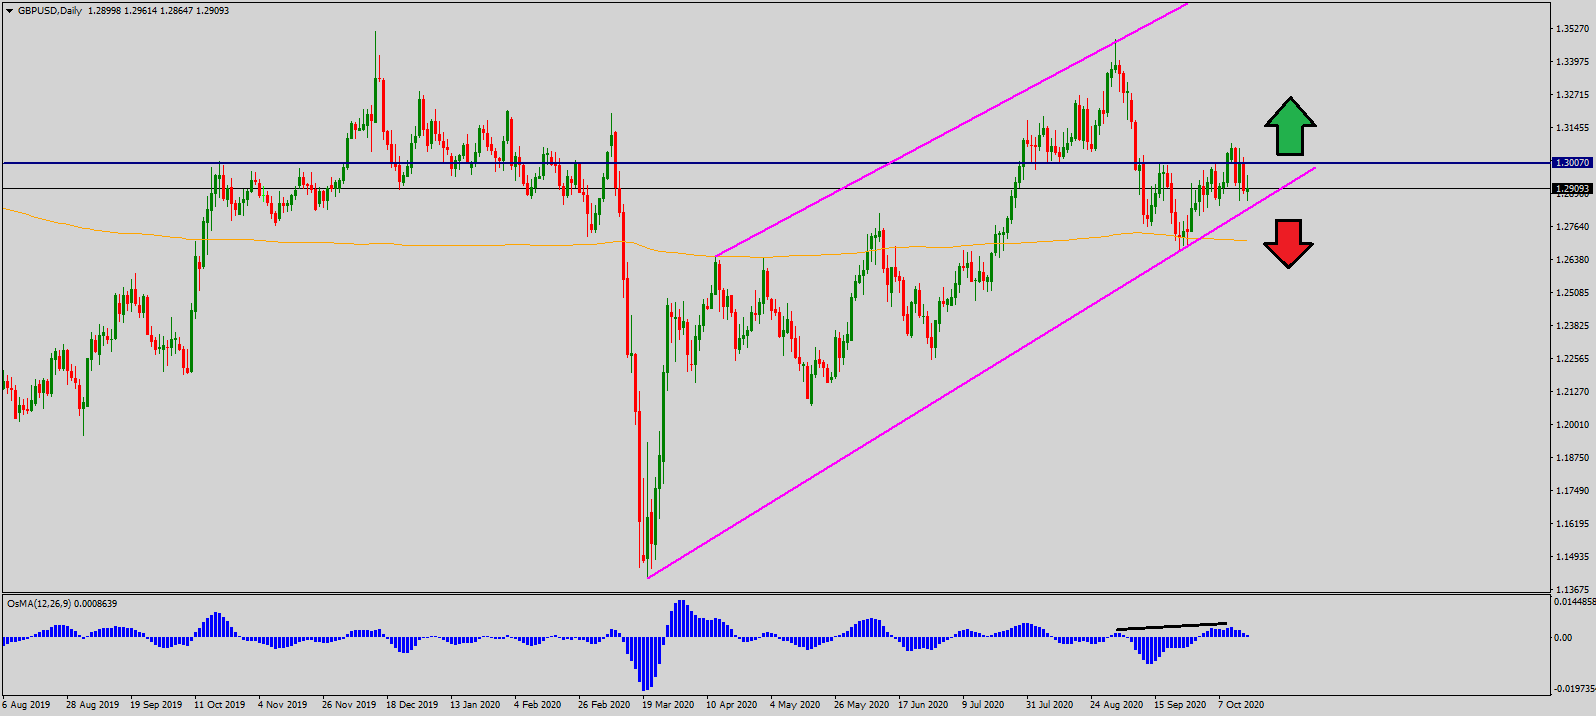Click the 1.23825 price axis label

1572,326
